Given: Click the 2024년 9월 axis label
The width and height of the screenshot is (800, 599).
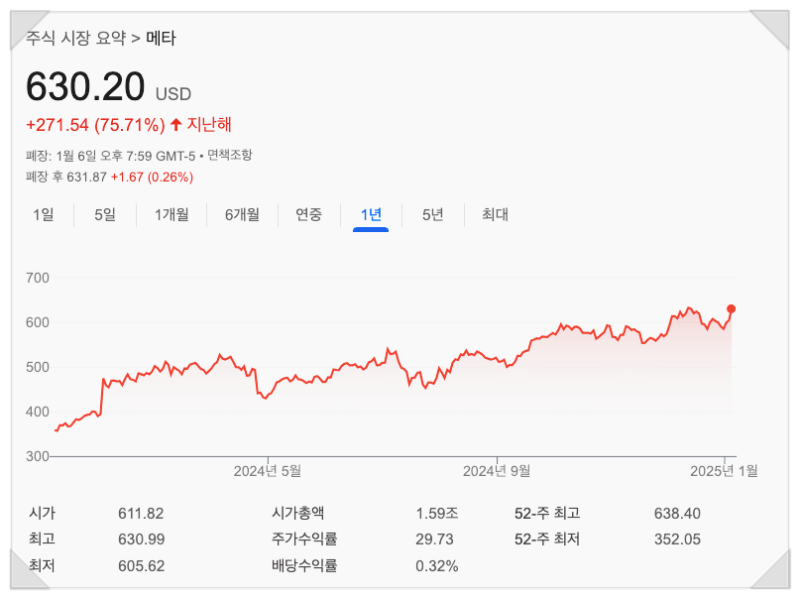Looking at the screenshot, I should pyautogui.click(x=496, y=471).
